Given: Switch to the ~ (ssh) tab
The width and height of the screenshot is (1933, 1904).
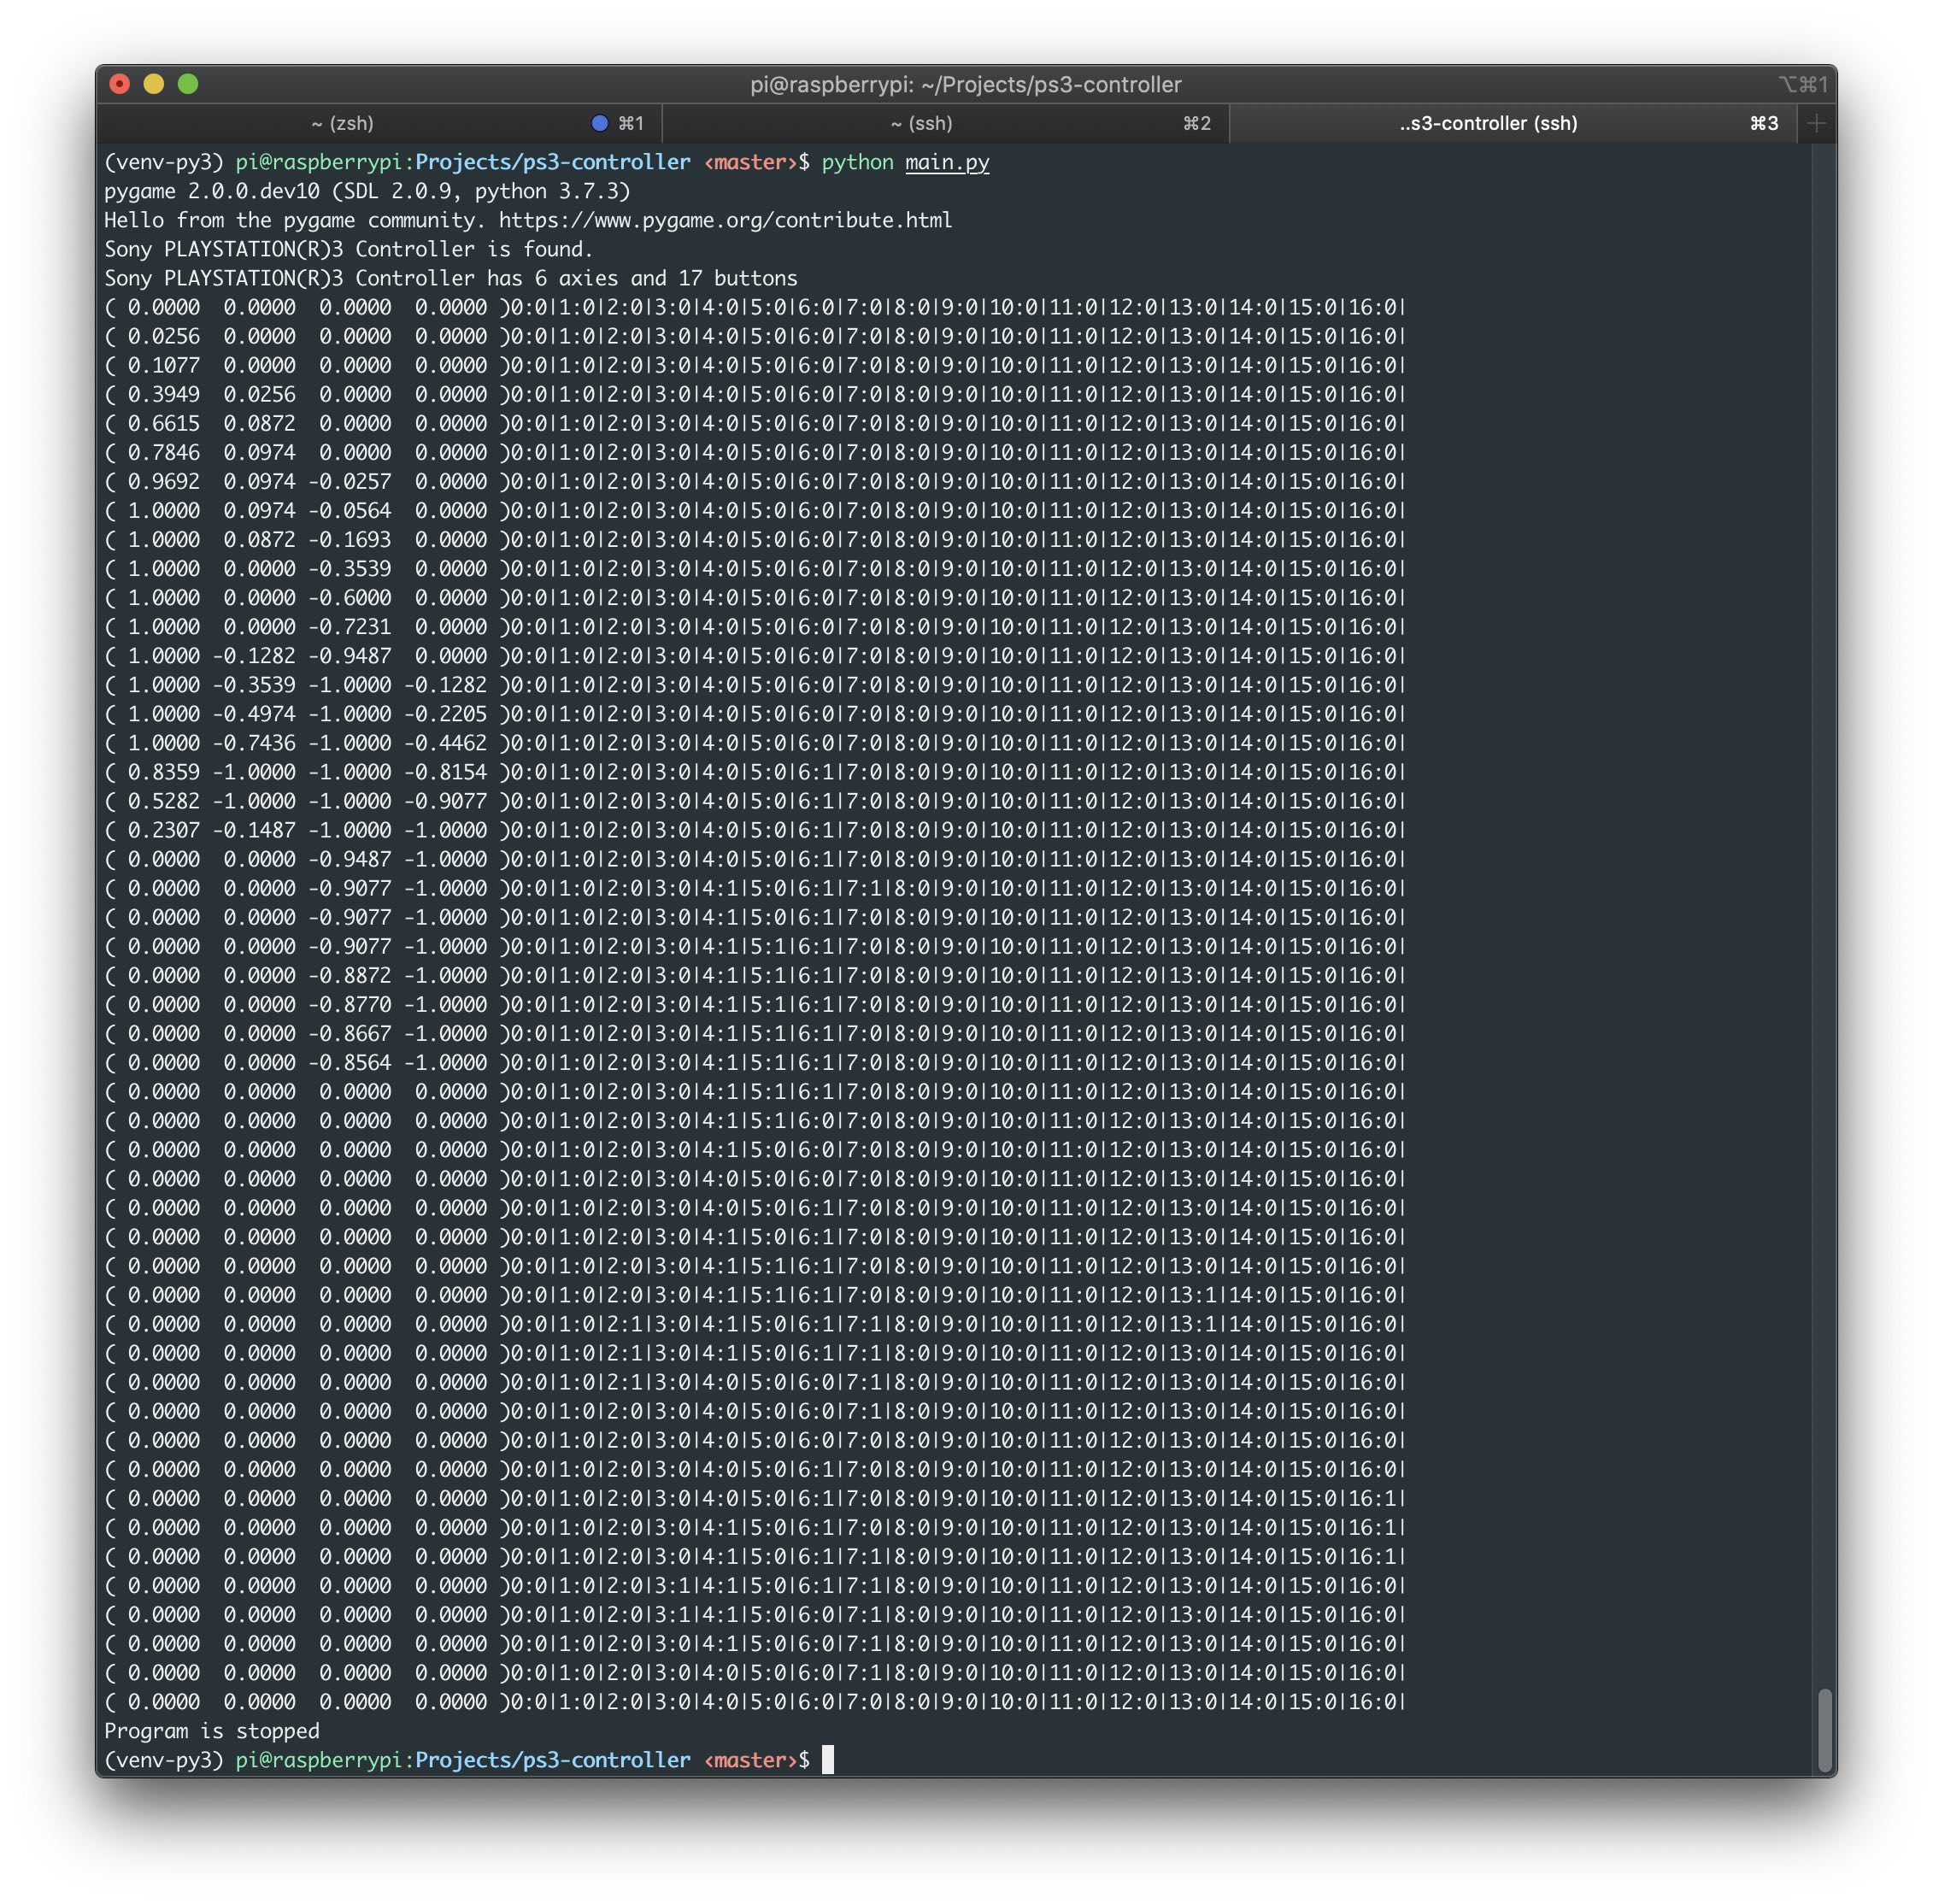Looking at the screenshot, I should (921, 123).
